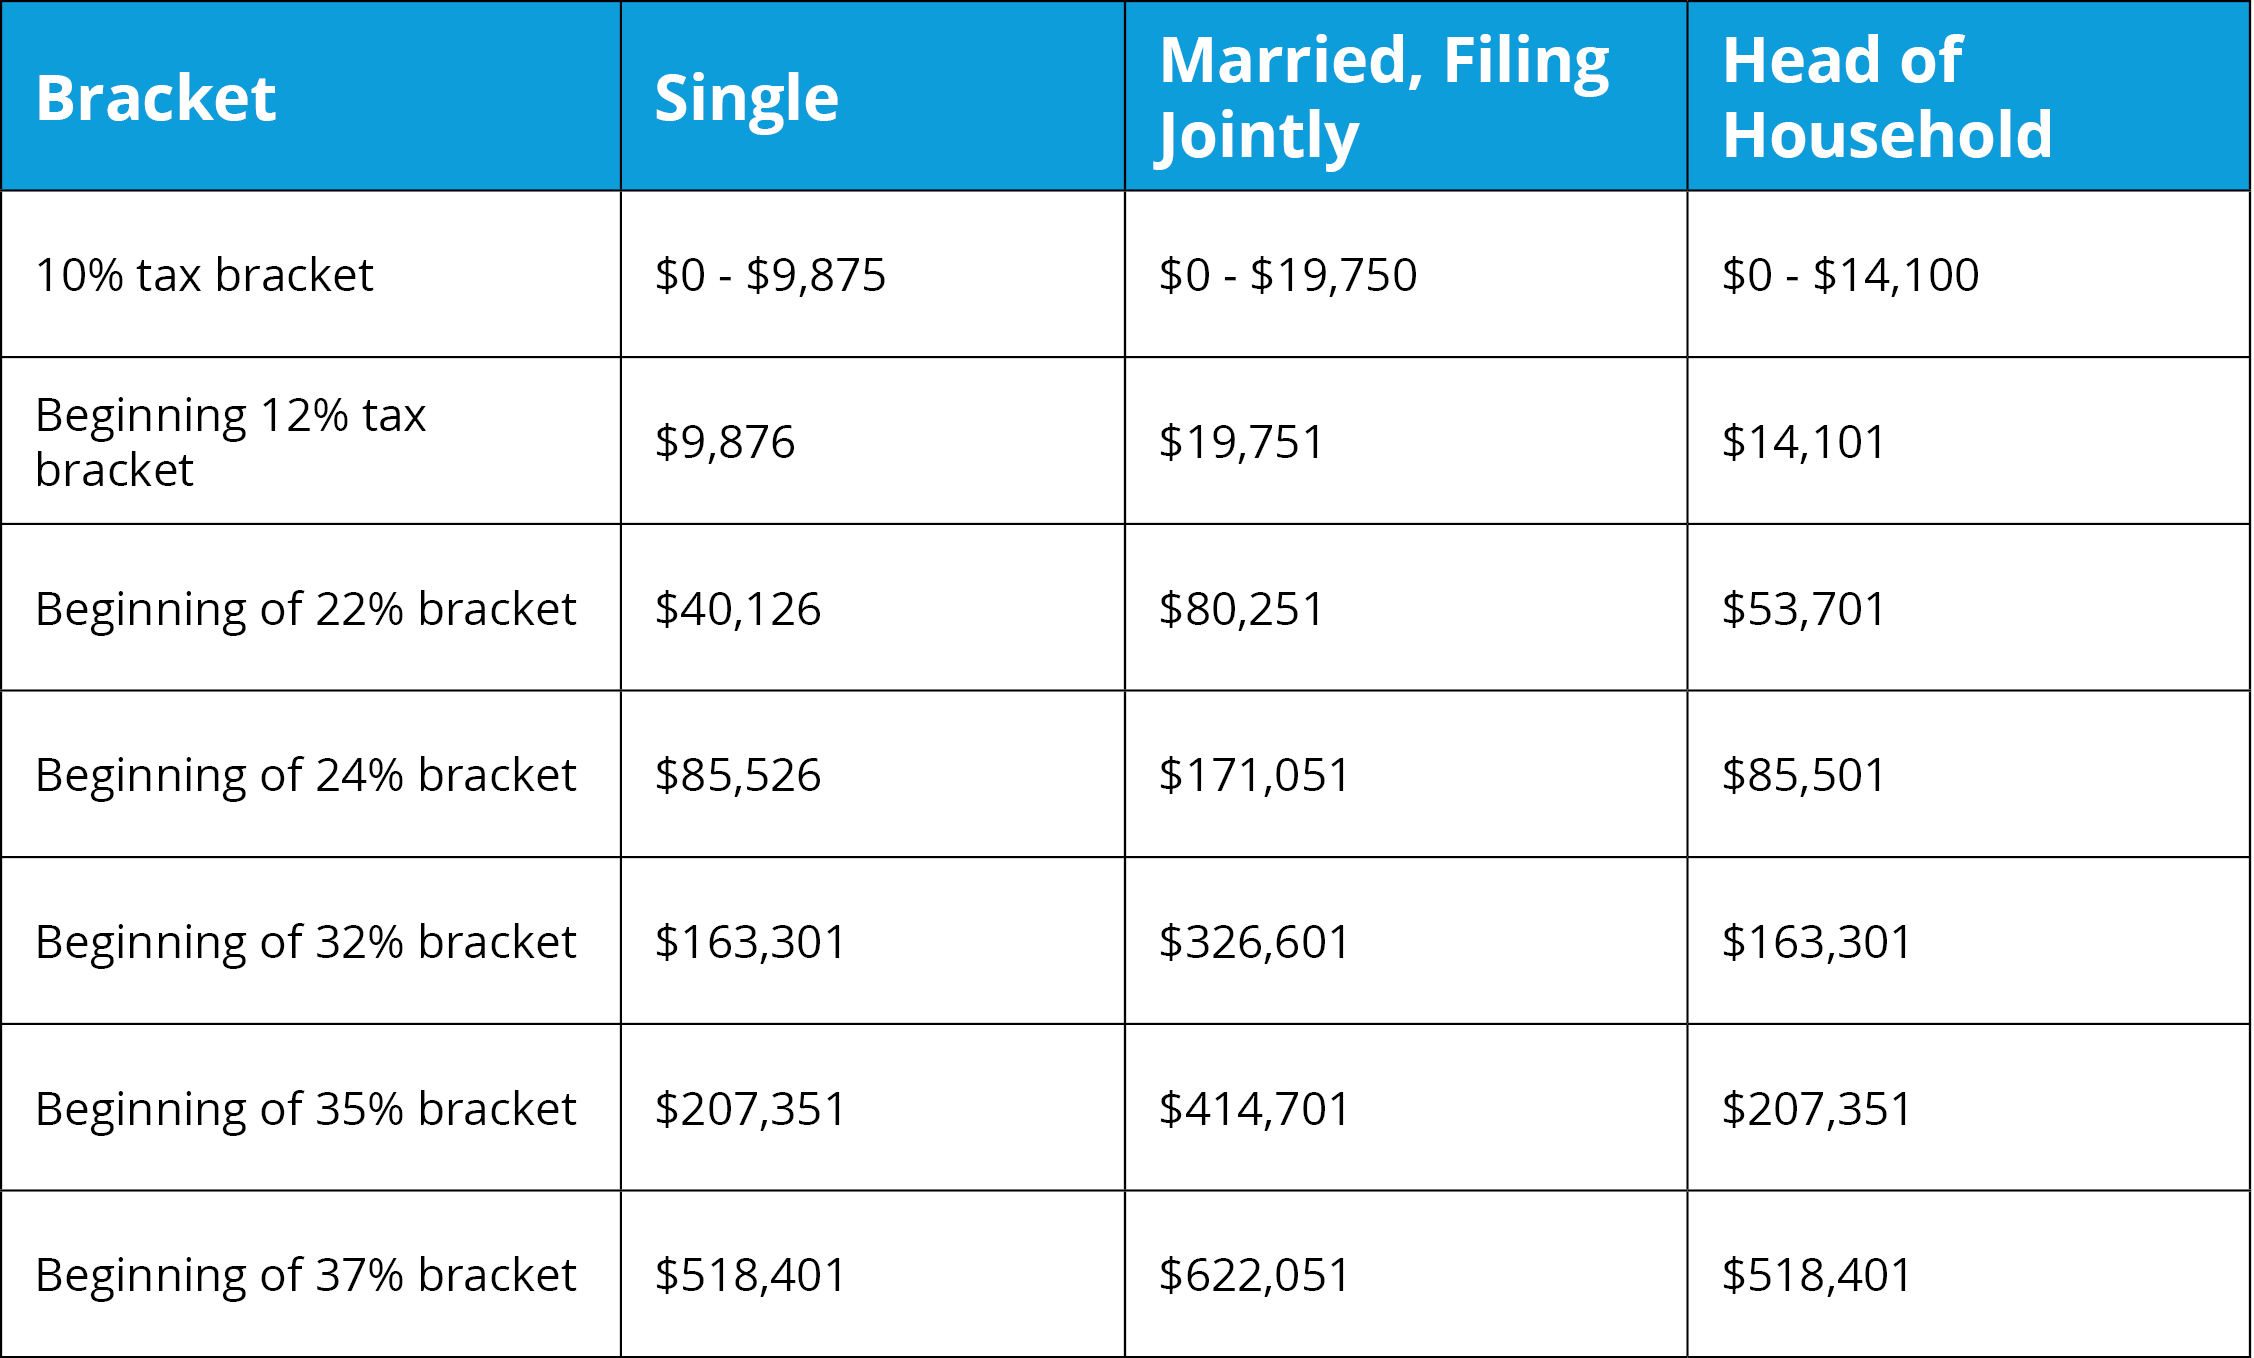
Task: Click the $171,051 cell
Action: pyautogui.click(x=1254, y=775)
